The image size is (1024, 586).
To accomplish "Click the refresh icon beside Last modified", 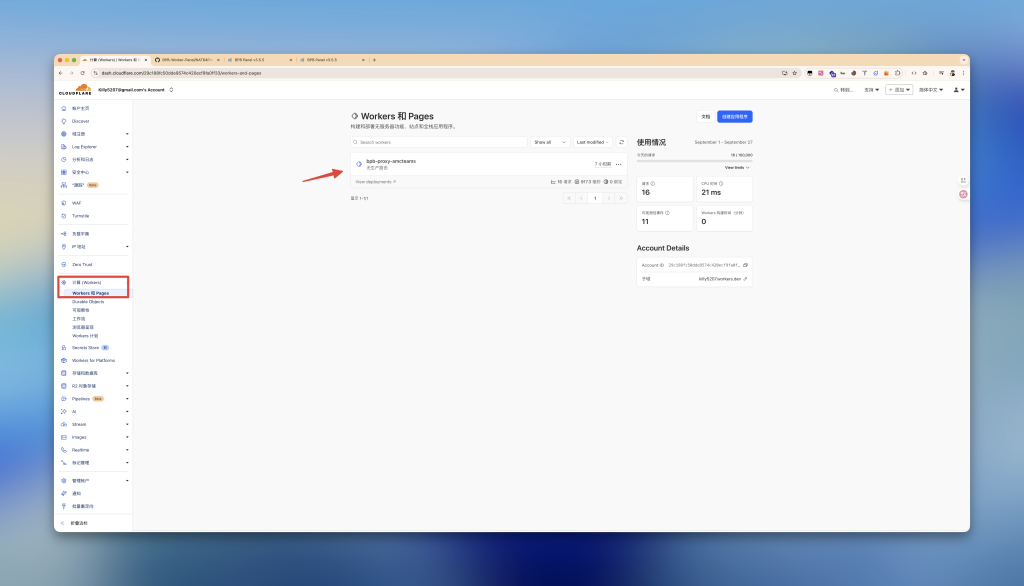I will tap(621, 142).
